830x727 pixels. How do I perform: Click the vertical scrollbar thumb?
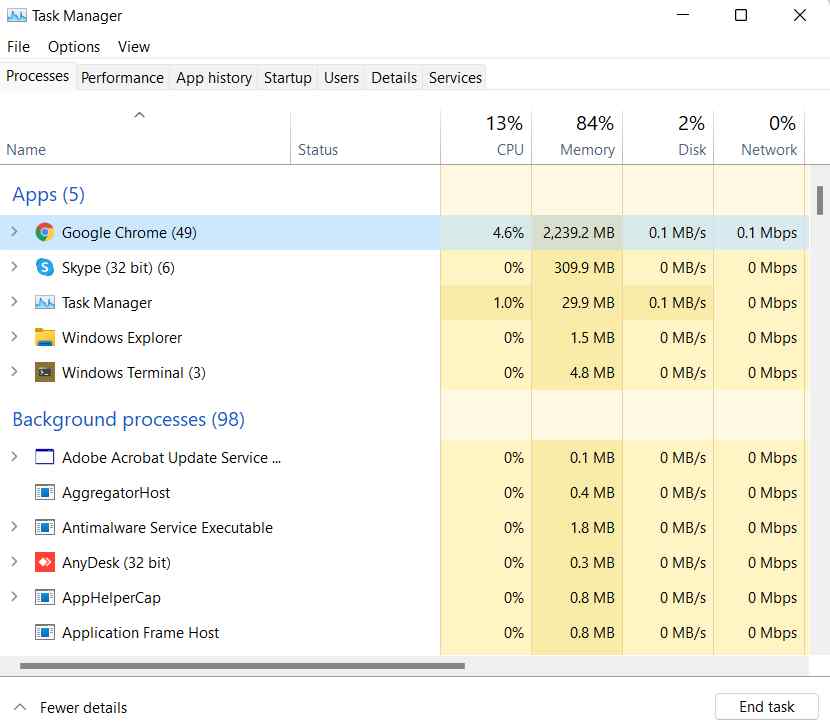(820, 200)
